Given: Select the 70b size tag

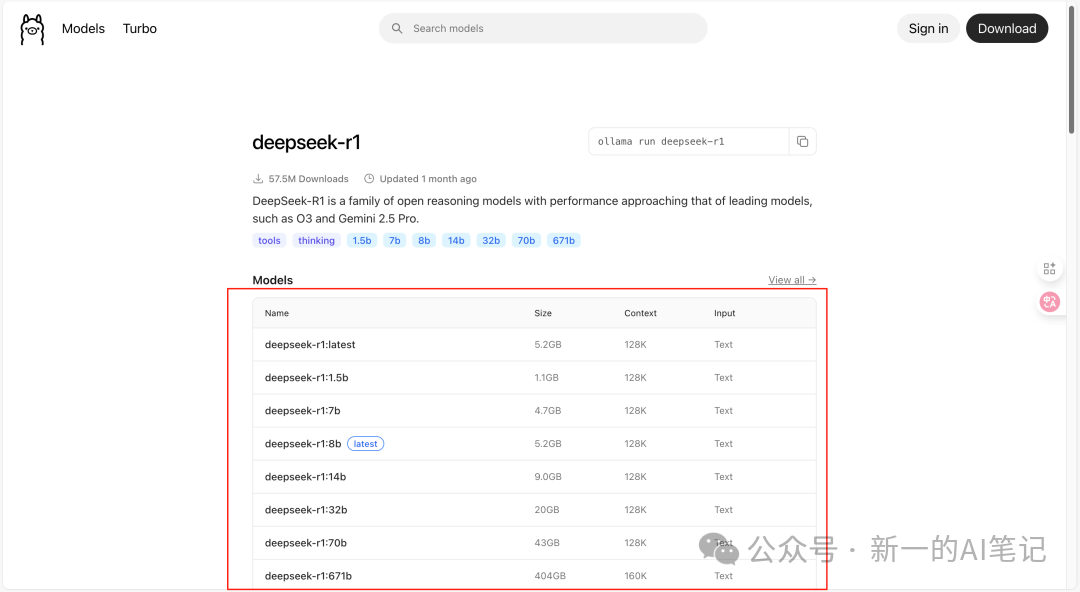Looking at the screenshot, I should (526, 241).
